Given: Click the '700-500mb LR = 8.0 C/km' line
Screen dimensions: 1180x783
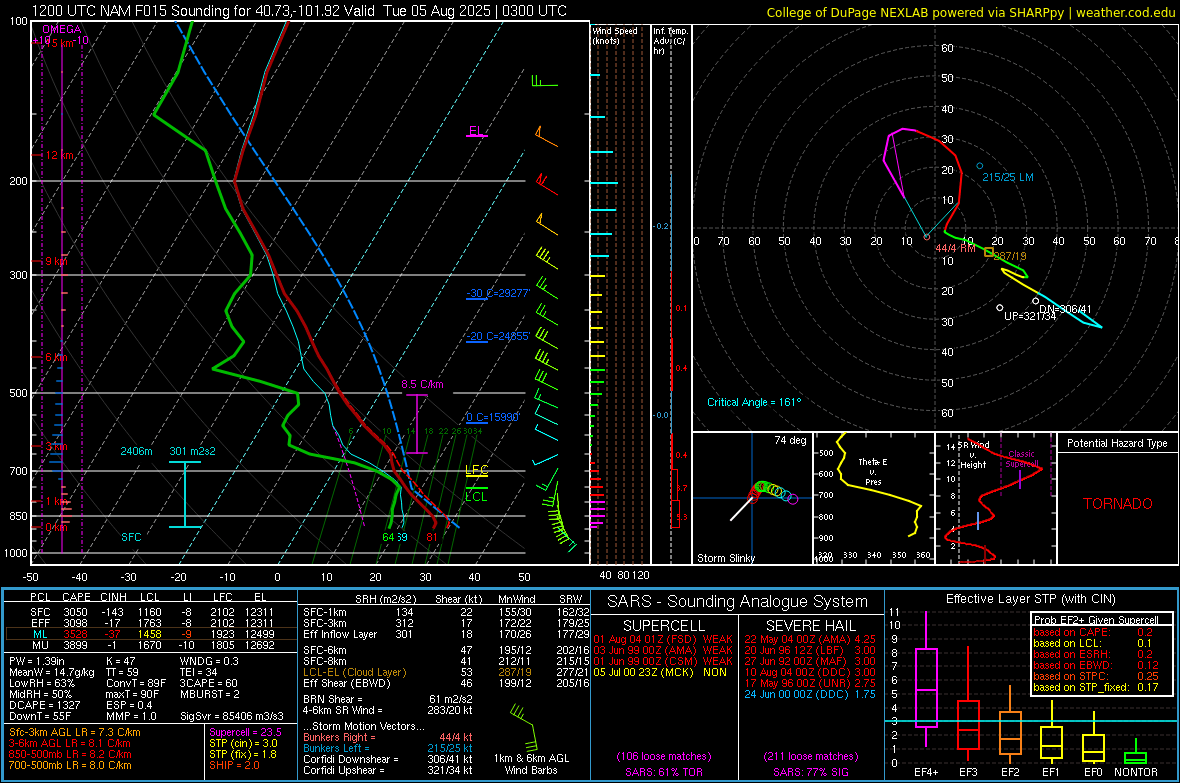Looking at the screenshot, I should (70, 765).
